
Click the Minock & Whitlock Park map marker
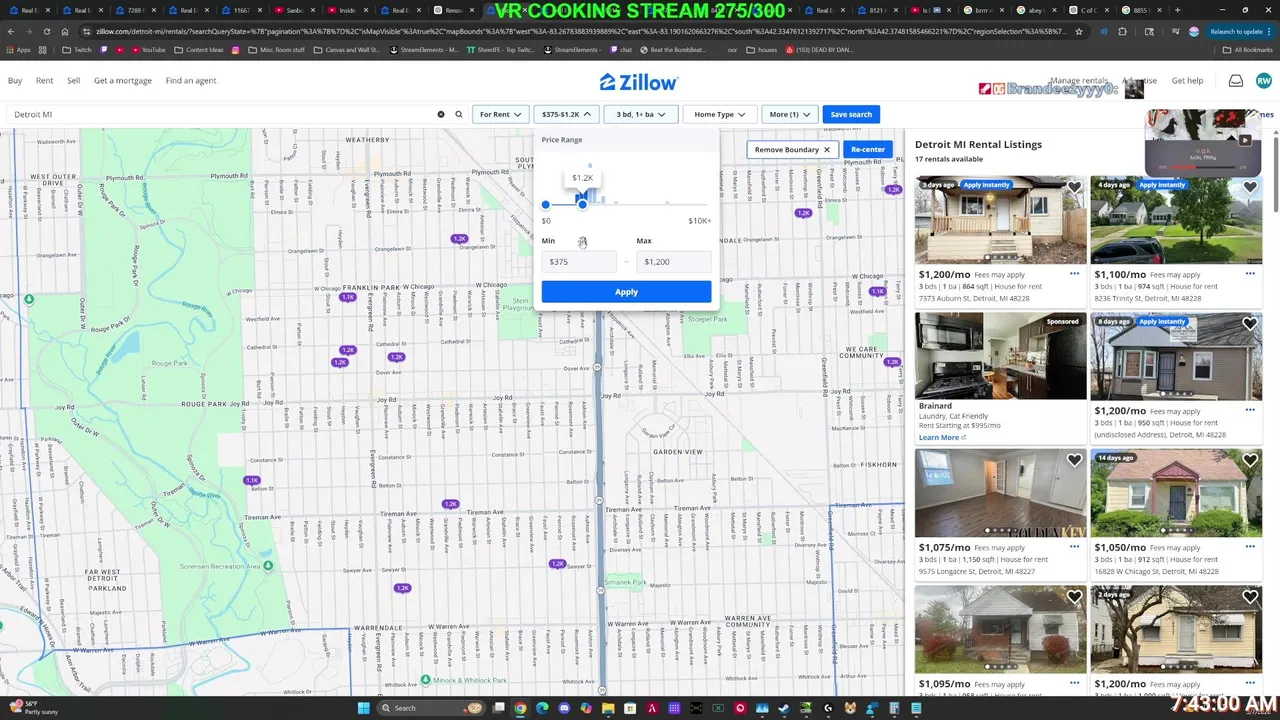[425, 680]
